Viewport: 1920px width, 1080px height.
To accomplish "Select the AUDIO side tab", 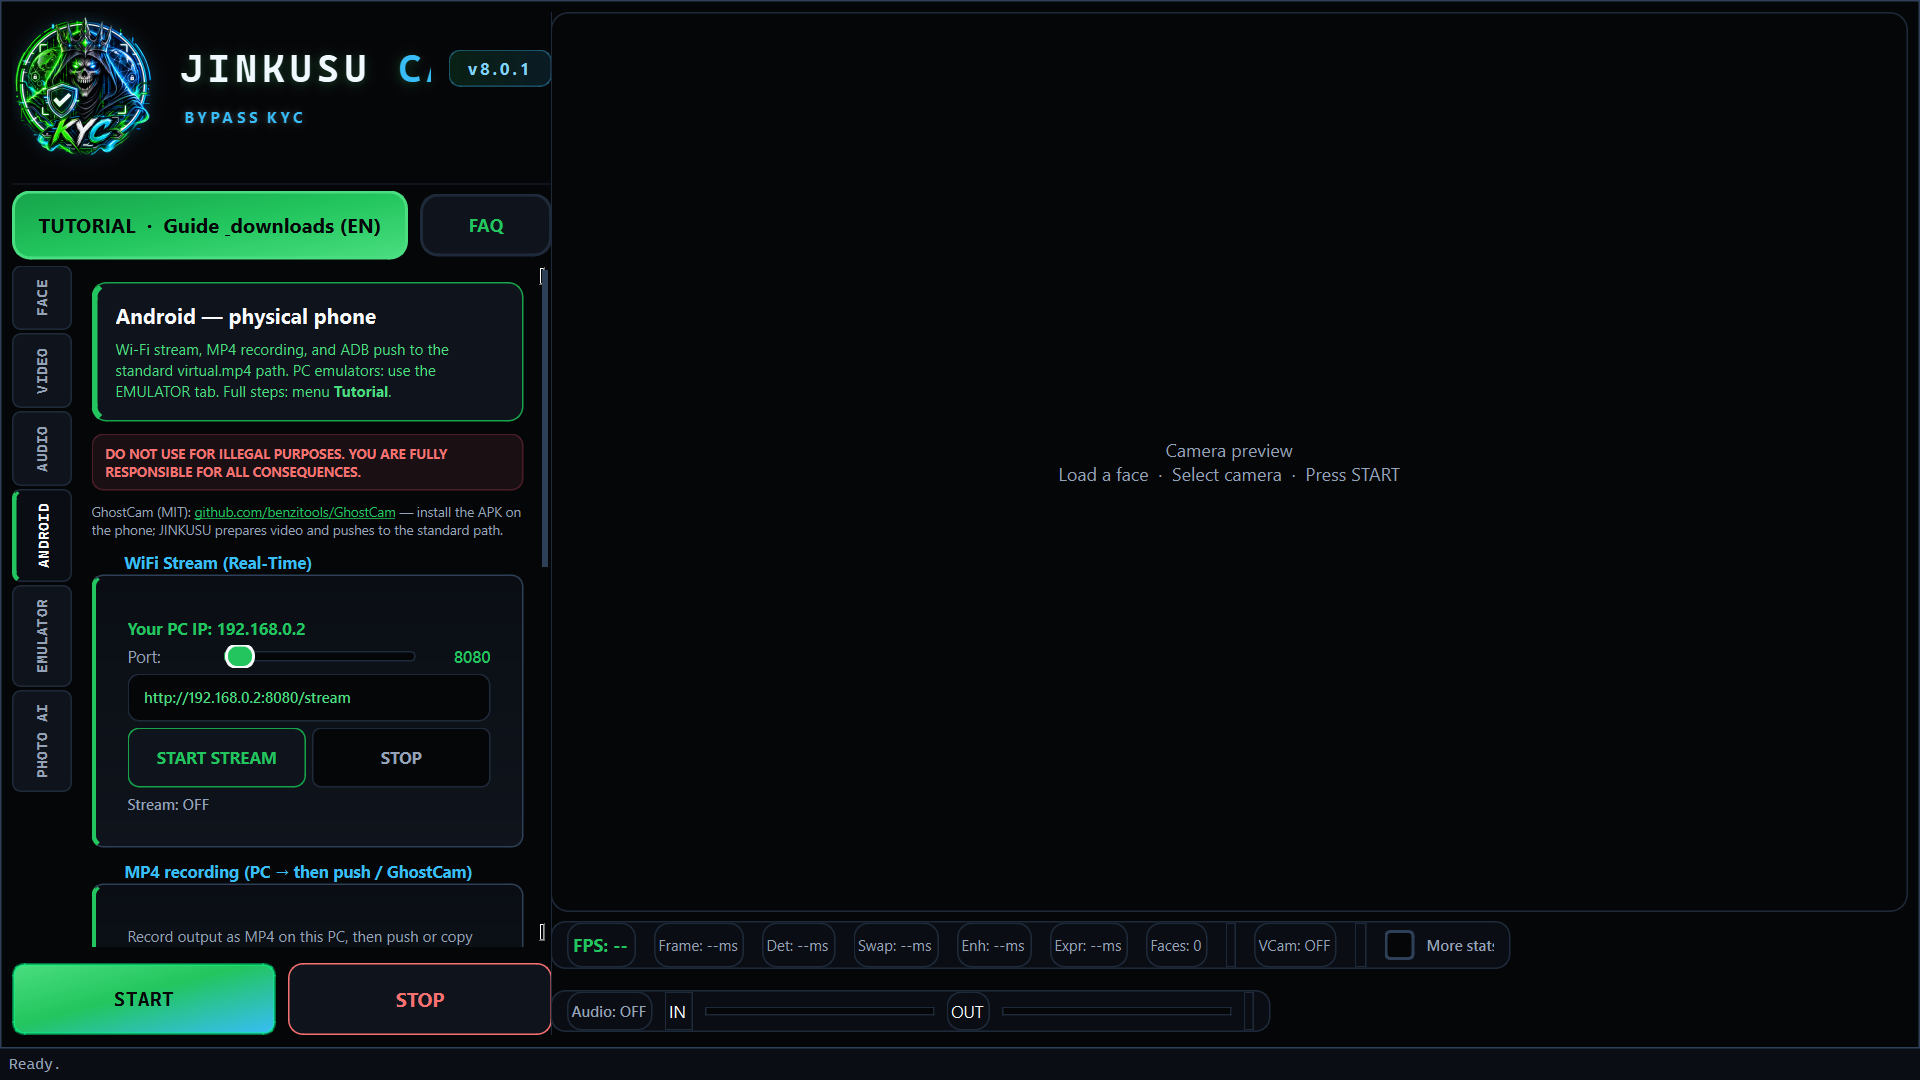I will [42, 448].
